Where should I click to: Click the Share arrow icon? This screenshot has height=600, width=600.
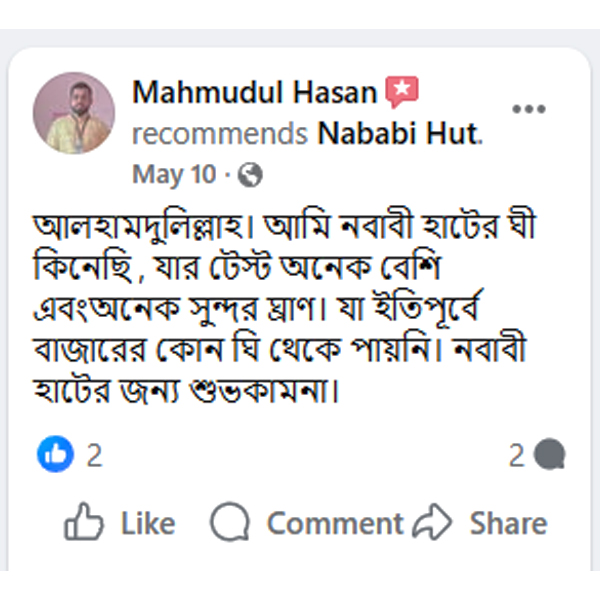pyautogui.click(x=432, y=522)
